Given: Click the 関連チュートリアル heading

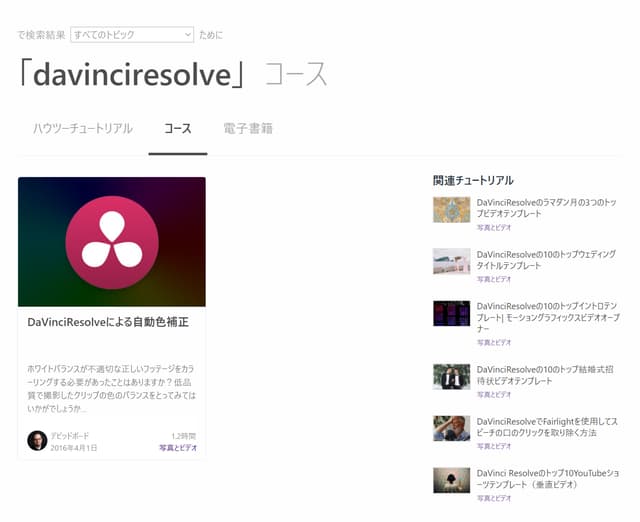Looking at the screenshot, I should (x=473, y=180).
